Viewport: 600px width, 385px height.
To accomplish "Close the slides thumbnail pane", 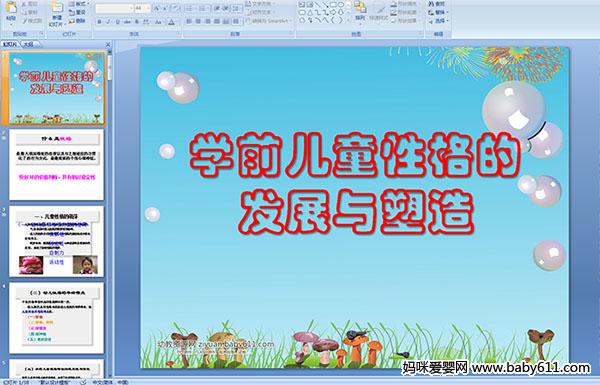I will pos(108,45).
